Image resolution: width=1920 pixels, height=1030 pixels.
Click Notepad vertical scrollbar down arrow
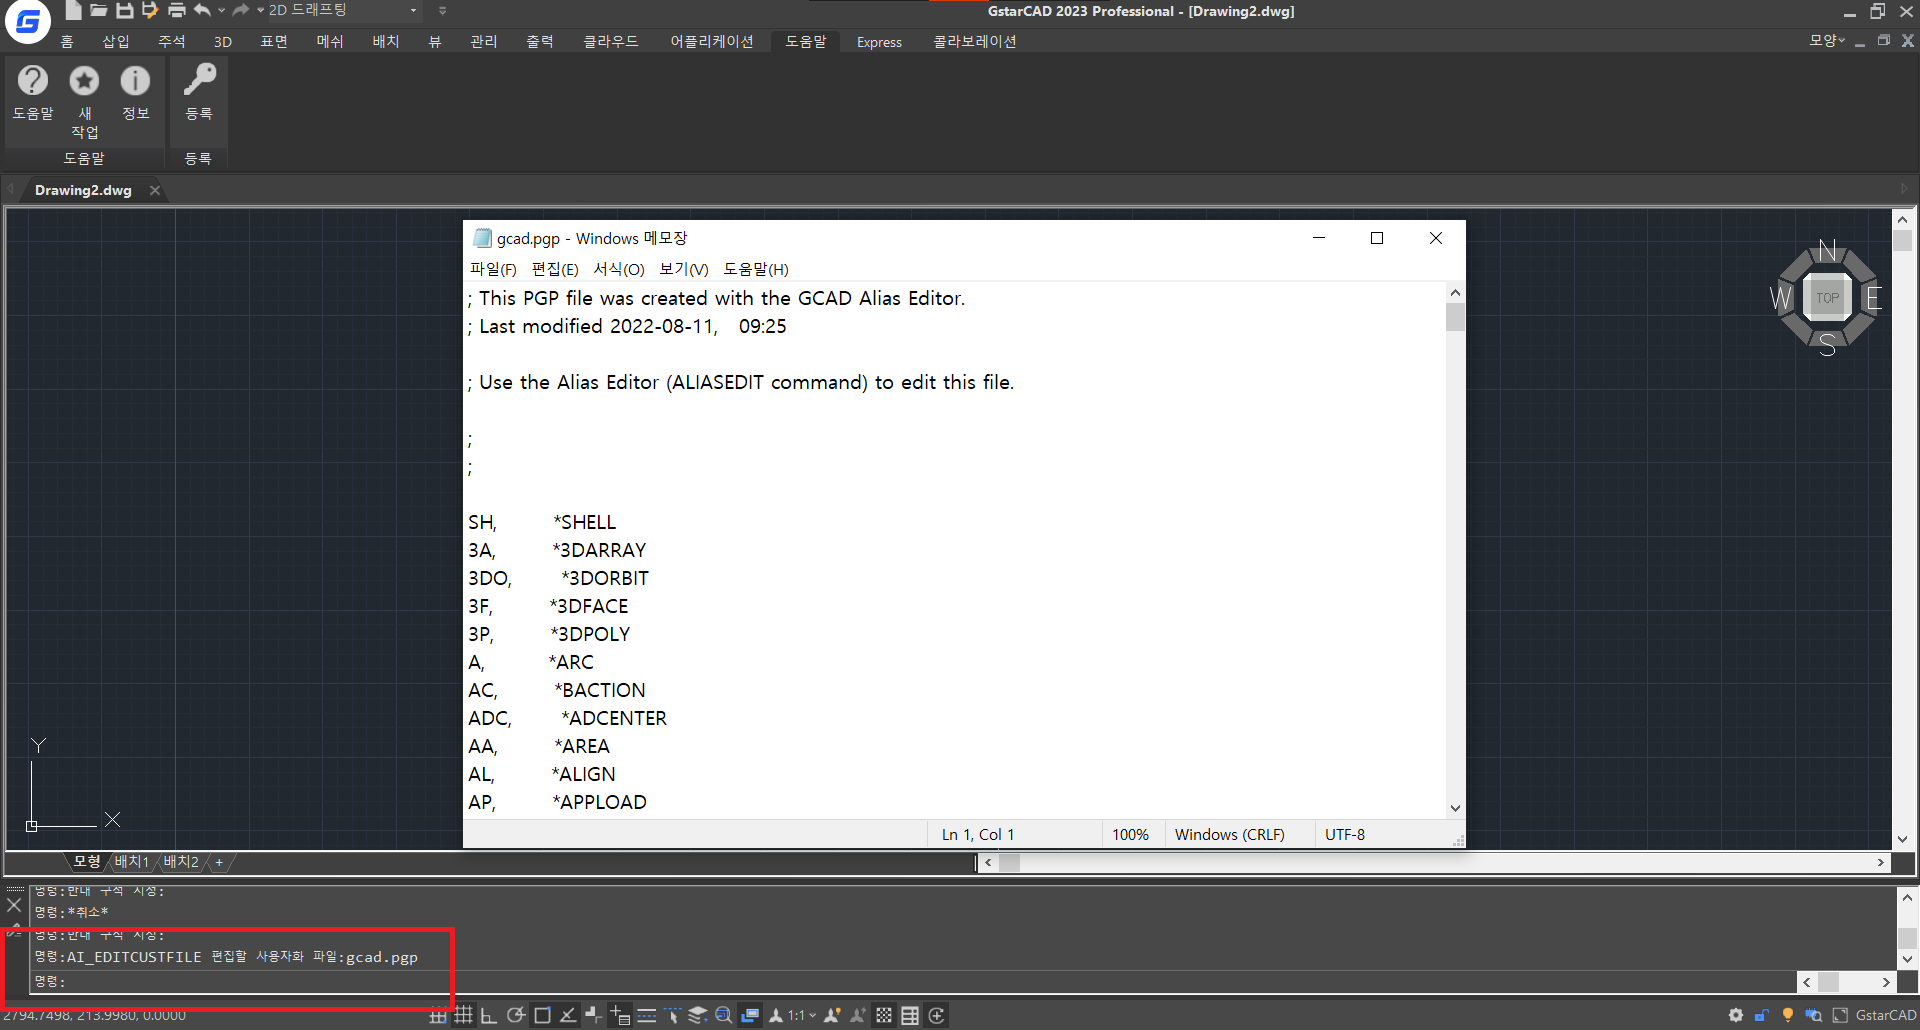(1455, 808)
